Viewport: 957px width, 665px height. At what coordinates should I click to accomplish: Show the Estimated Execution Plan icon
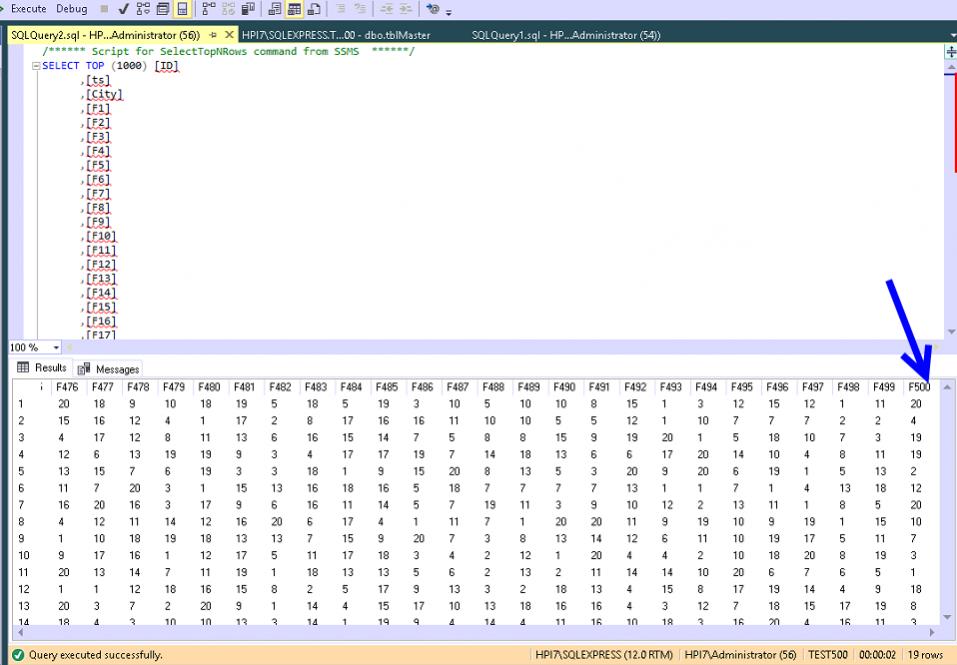click(143, 9)
